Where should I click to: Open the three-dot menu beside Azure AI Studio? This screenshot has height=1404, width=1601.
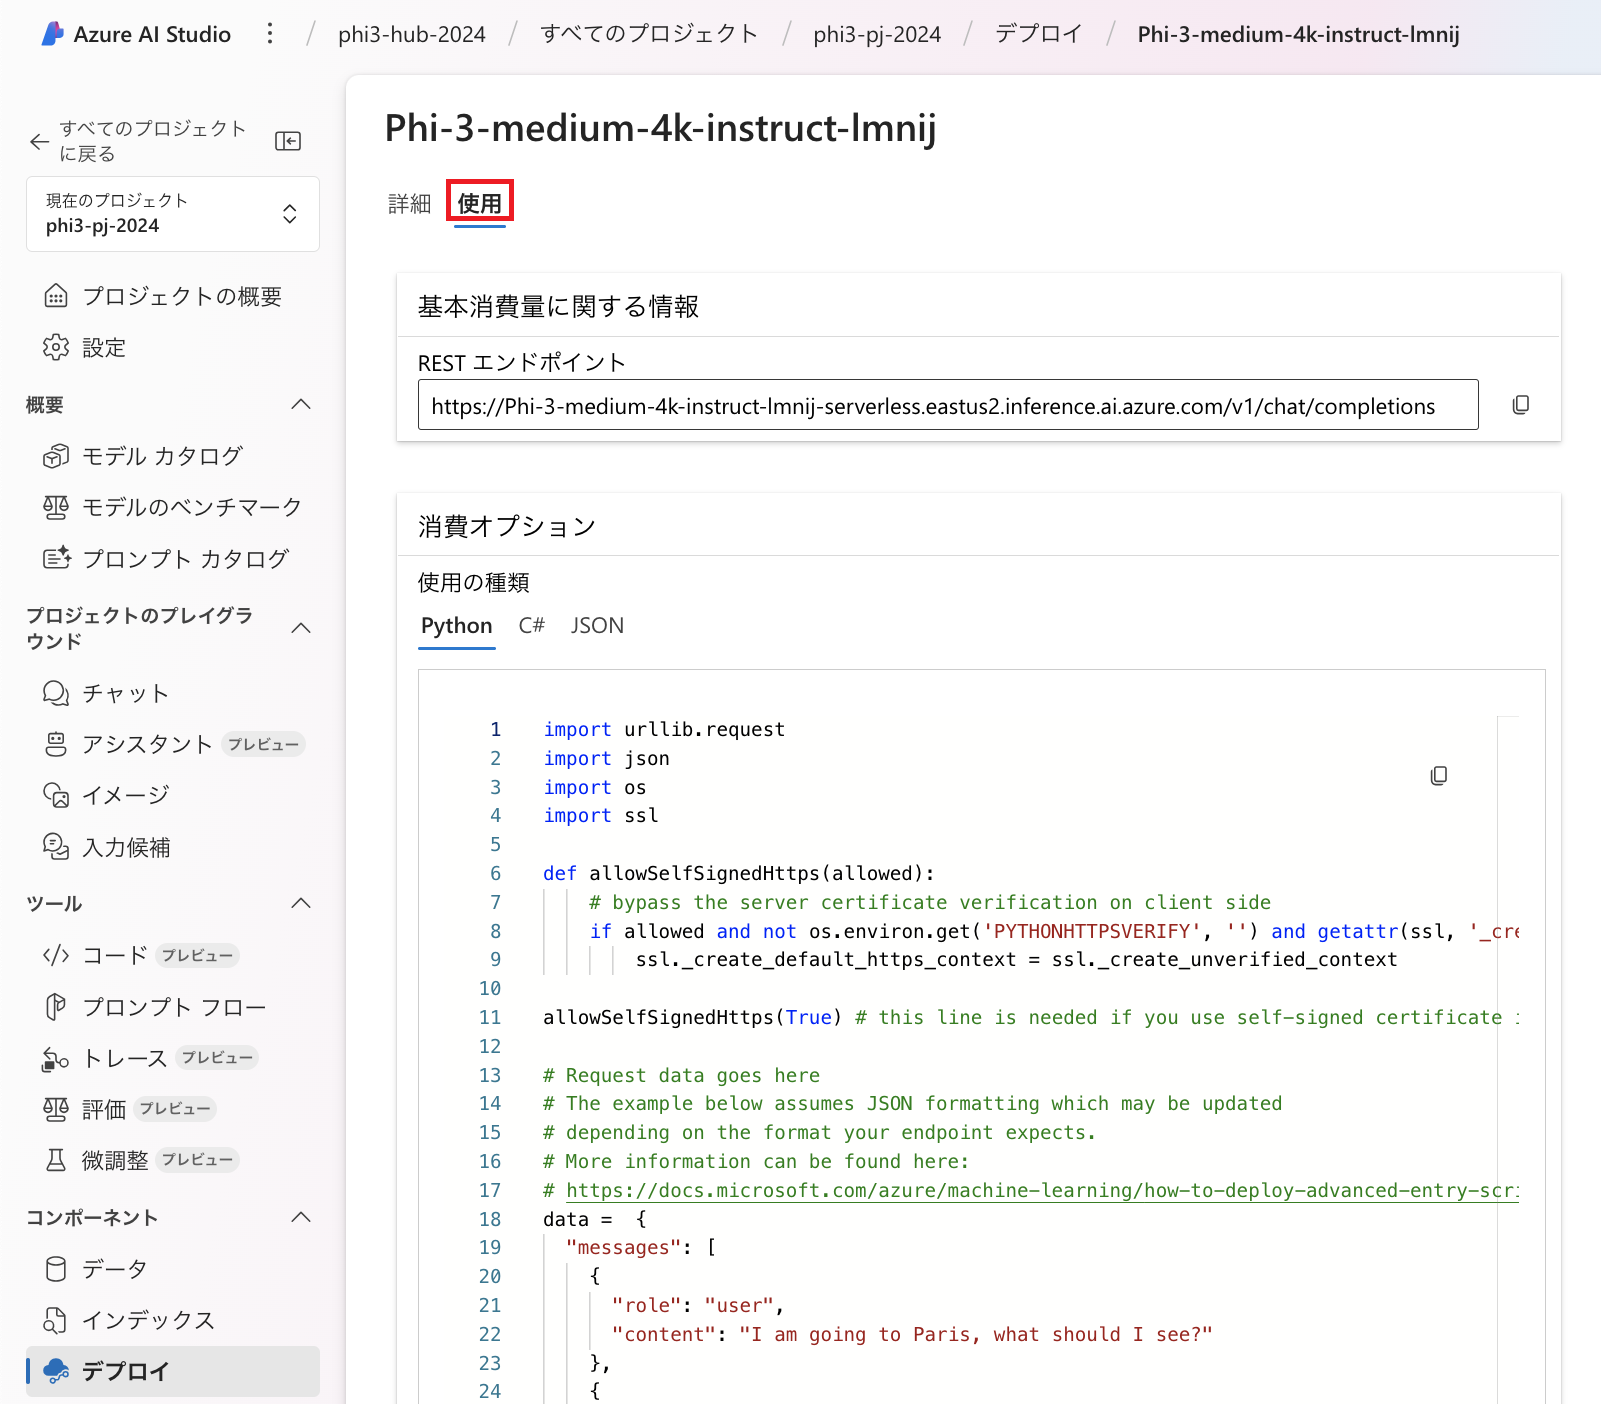270,34
